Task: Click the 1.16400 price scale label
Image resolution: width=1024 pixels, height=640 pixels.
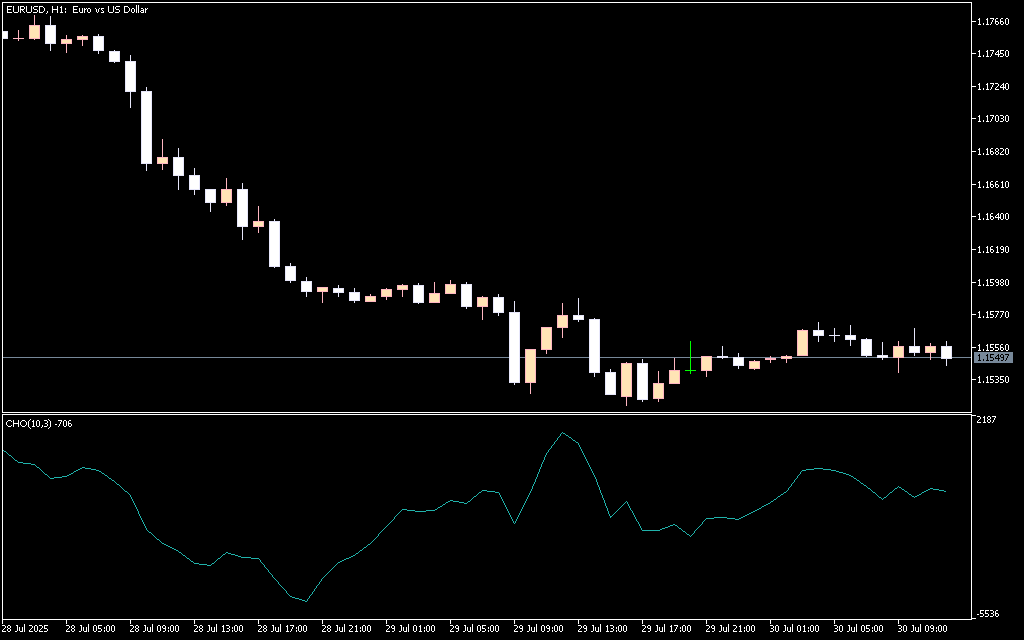Action: tap(993, 217)
